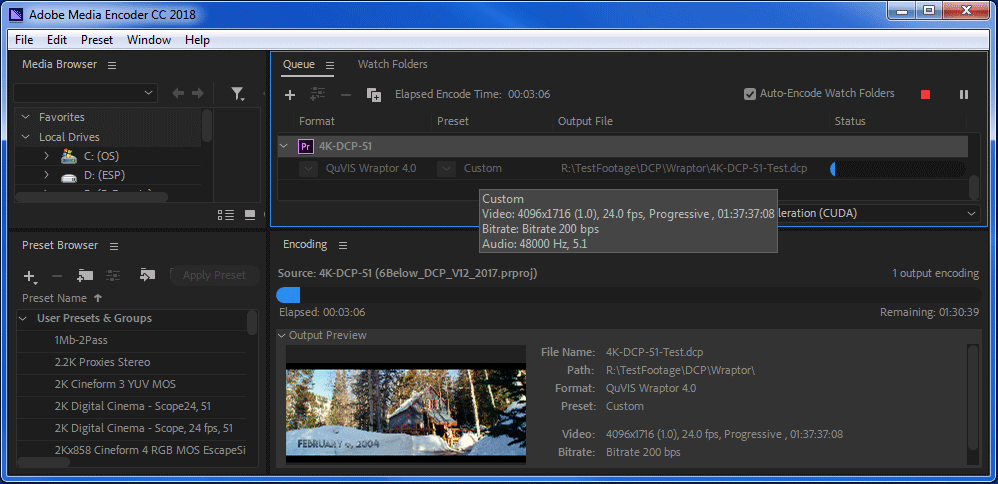The image size is (998, 484).
Task: Click the Remove minus icon in Queue toolbar
Action: 346,95
